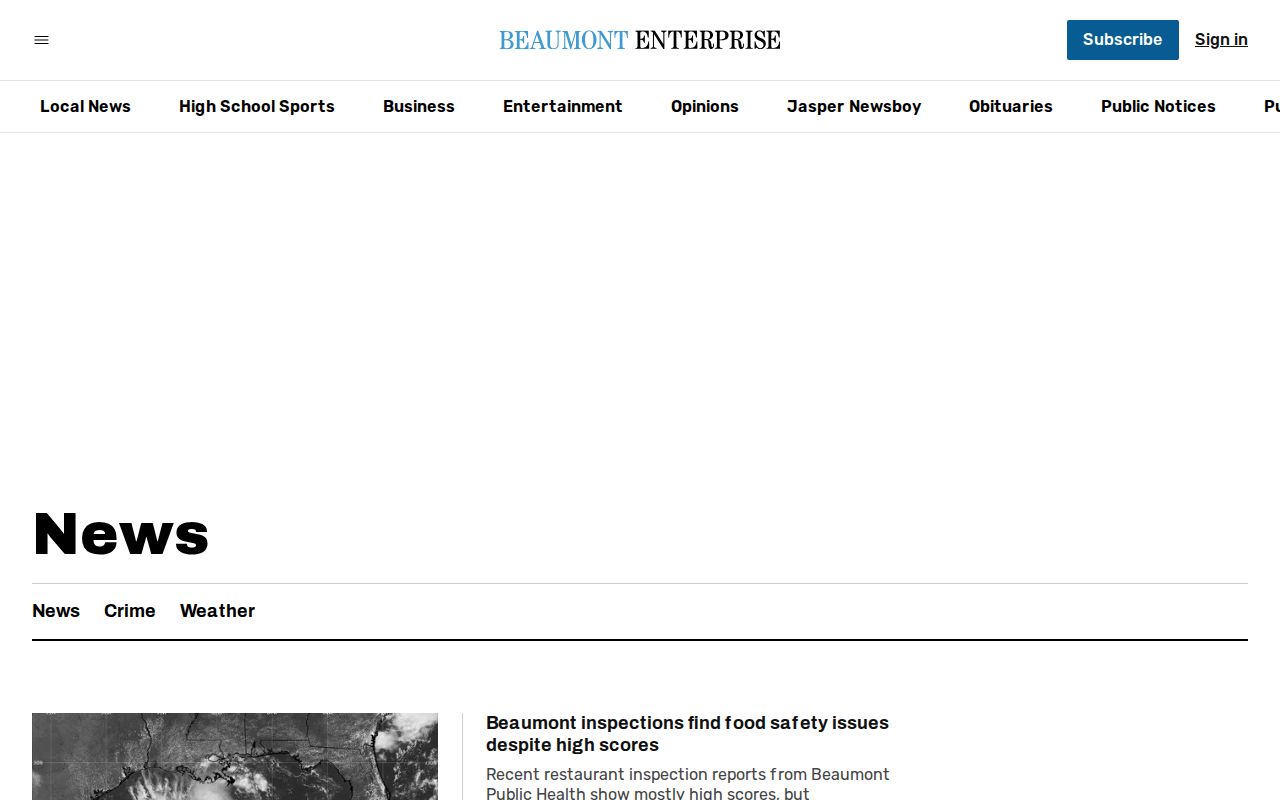
Task: Open the hamburger menu icon
Action: tap(41, 40)
